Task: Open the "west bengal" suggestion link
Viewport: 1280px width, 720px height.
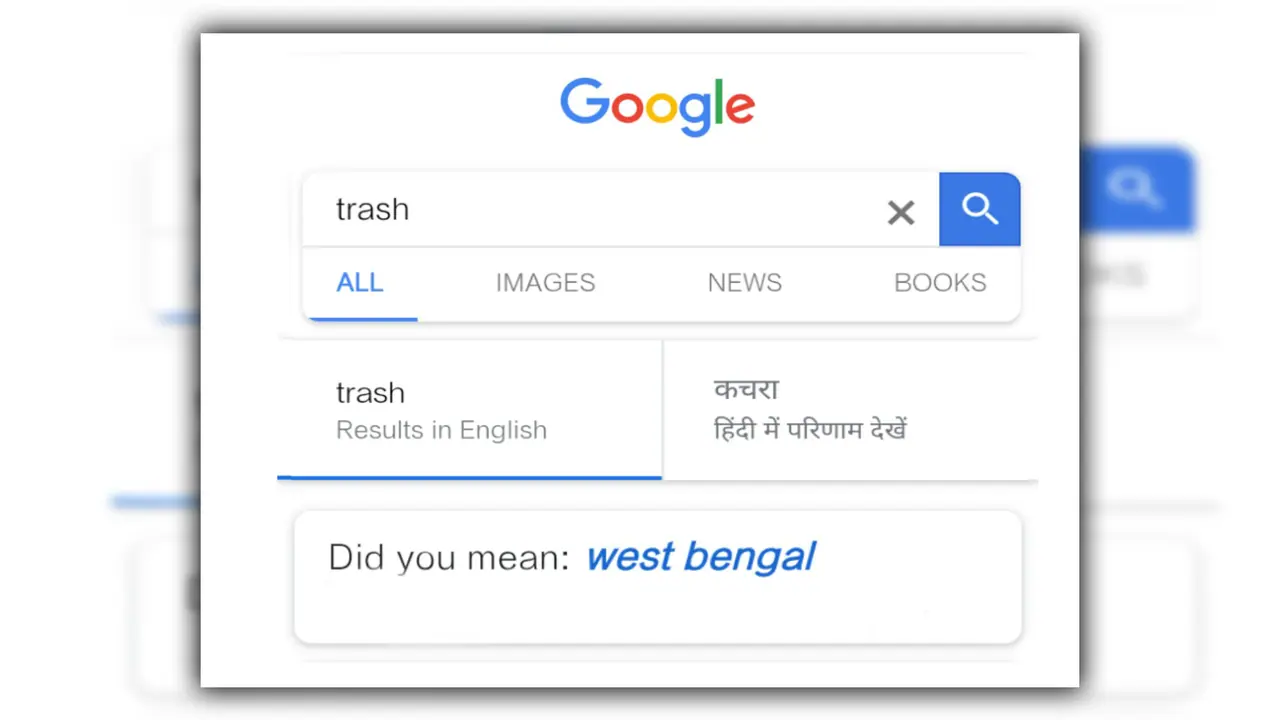Action: click(x=701, y=557)
